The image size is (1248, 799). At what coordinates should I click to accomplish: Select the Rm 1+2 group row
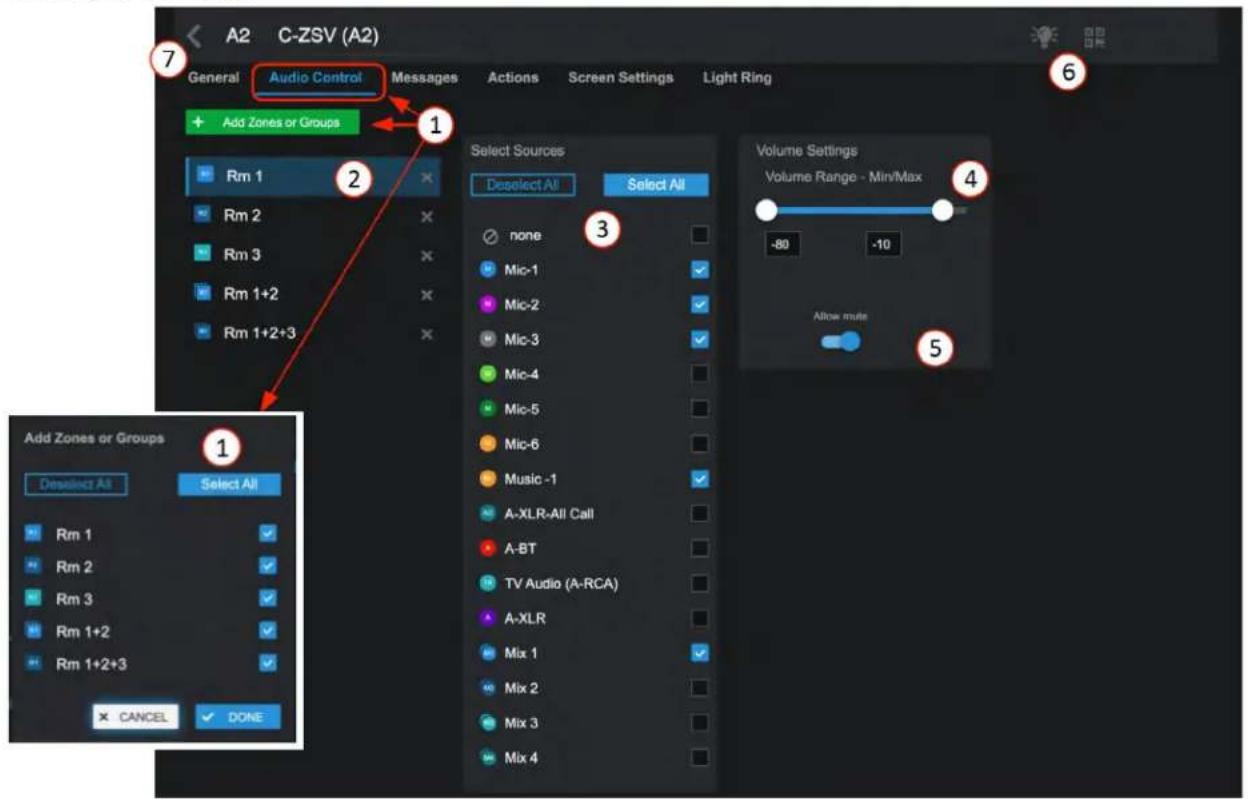[x=313, y=295]
